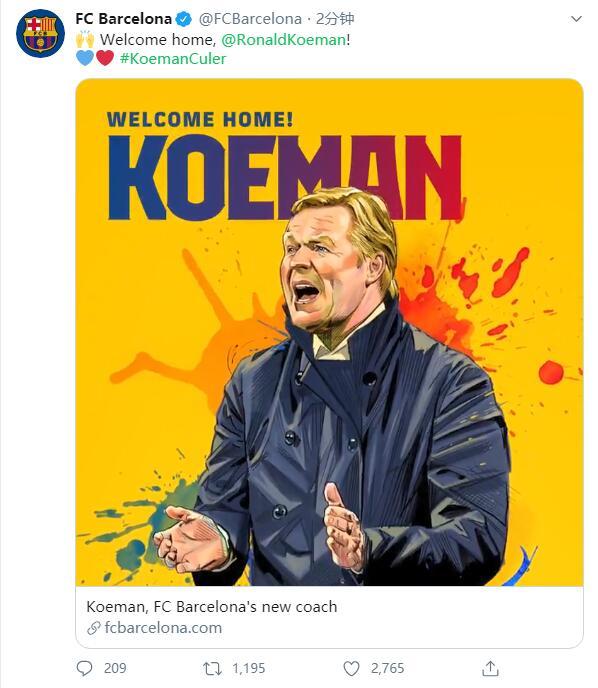Viewport: 598px width, 688px height.
Task: Open the Koeman welcome home illustration
Action: (x=329, y=332)
